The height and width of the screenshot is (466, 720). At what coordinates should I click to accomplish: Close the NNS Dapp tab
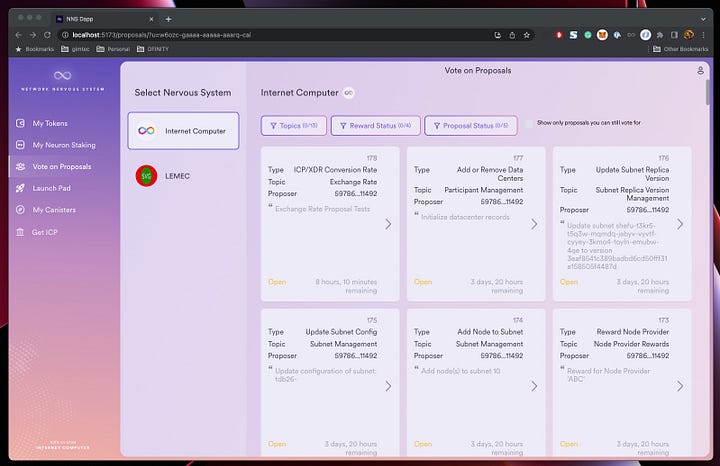pyautogui.click(x=151, y=19)
